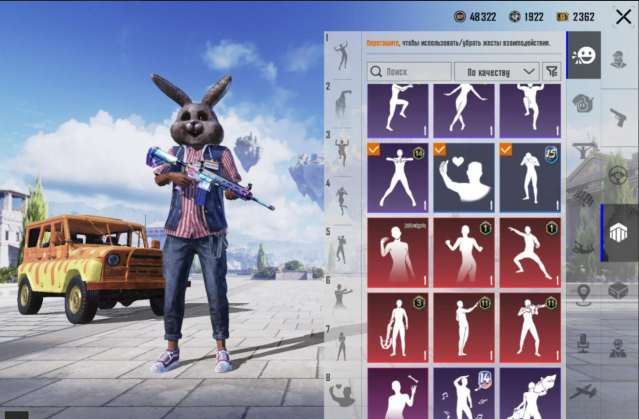Select emote slot 6 pointing figure
639x419 pixels.
(342, 298)
